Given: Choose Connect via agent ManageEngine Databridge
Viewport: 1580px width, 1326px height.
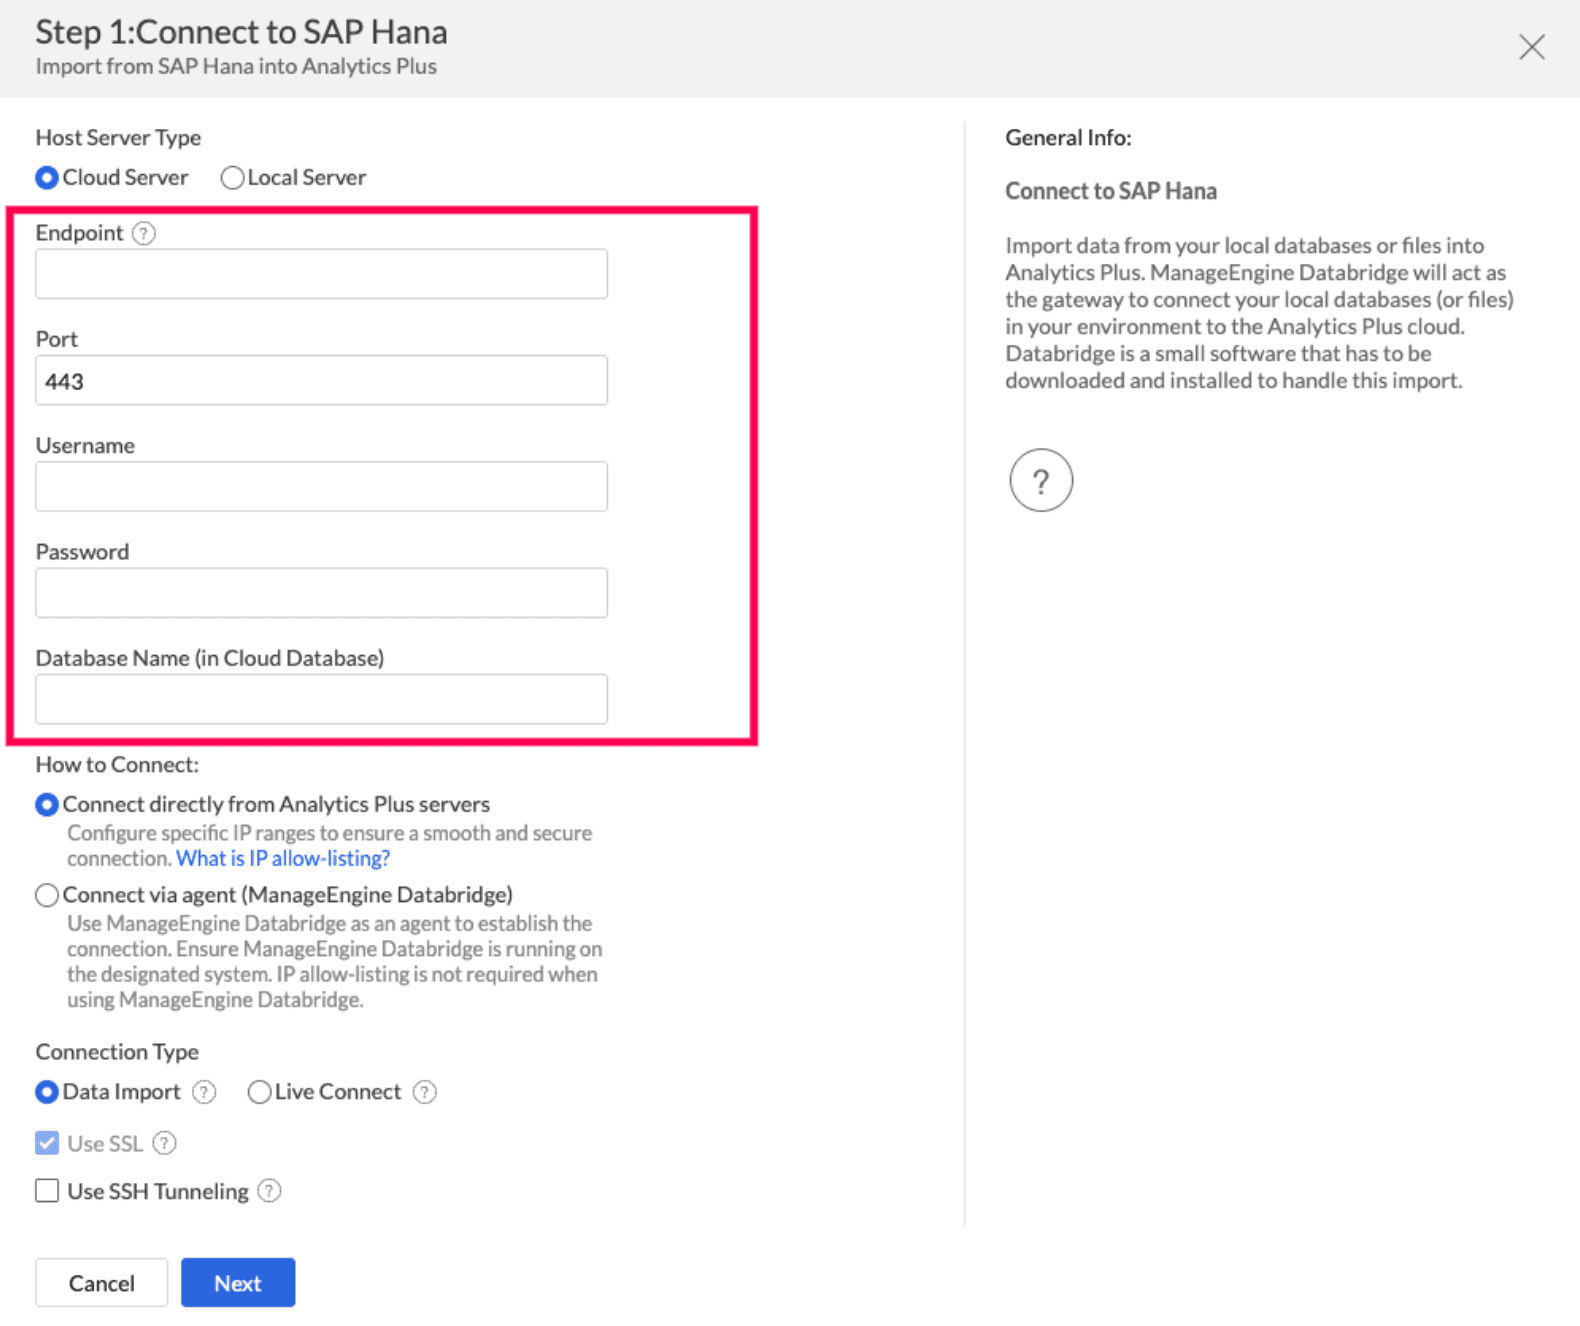Looking at the screenshot, I should (47, 895).
